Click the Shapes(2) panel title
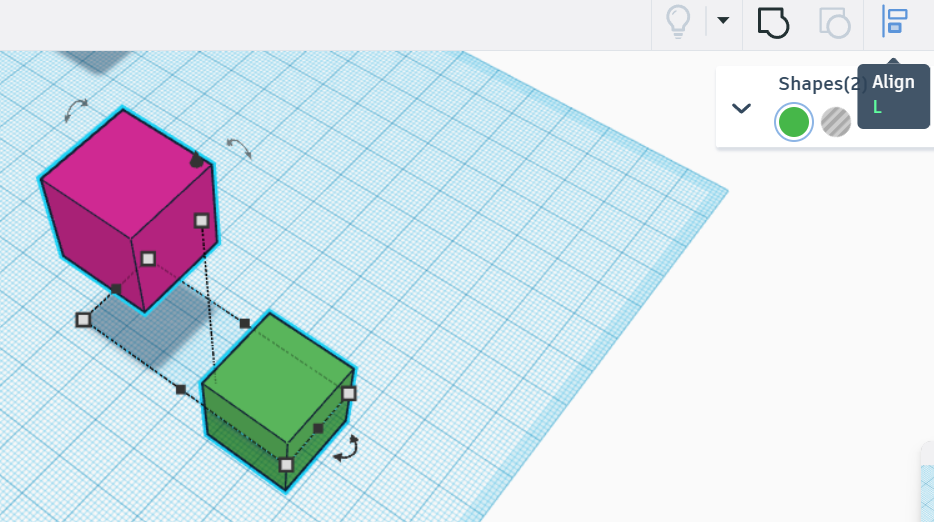Viewport: 934px width, 522px height. pos(822,84)
